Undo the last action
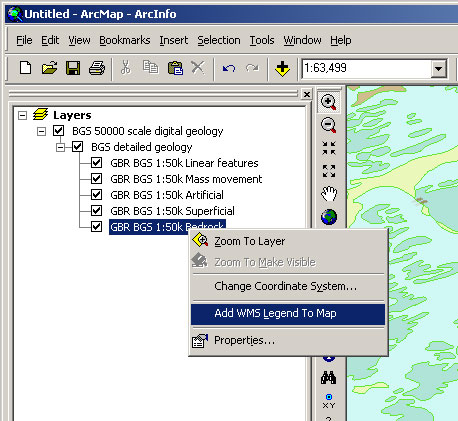458x421 pixels. tap(229, 68)
